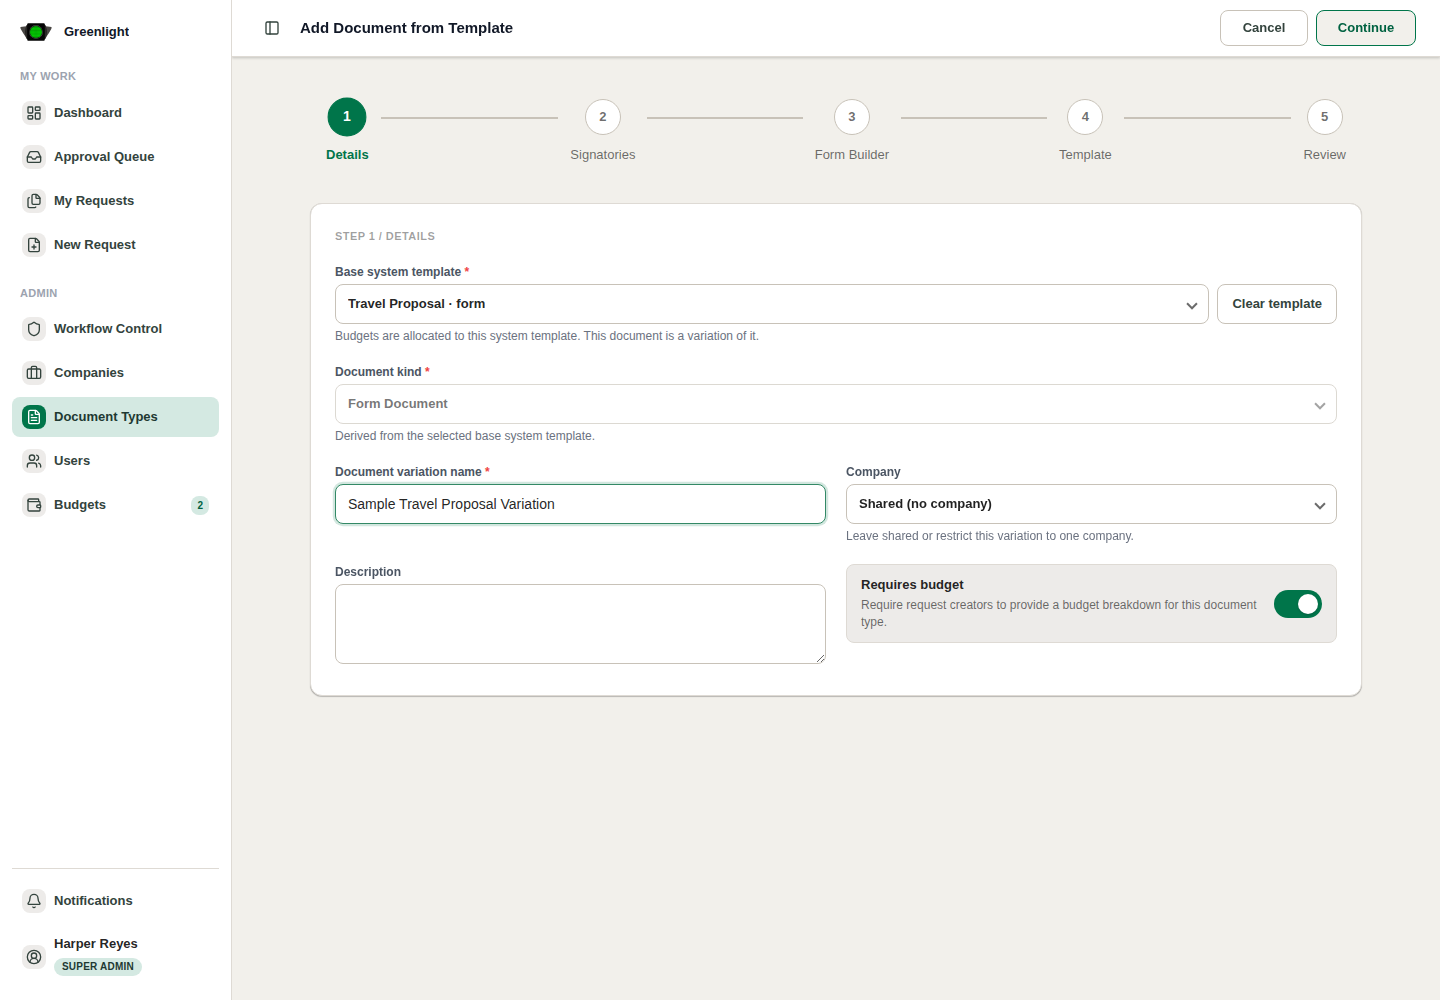Click the Workflow Control shield icon
1440x1000 pixels.
click(34, 329)
